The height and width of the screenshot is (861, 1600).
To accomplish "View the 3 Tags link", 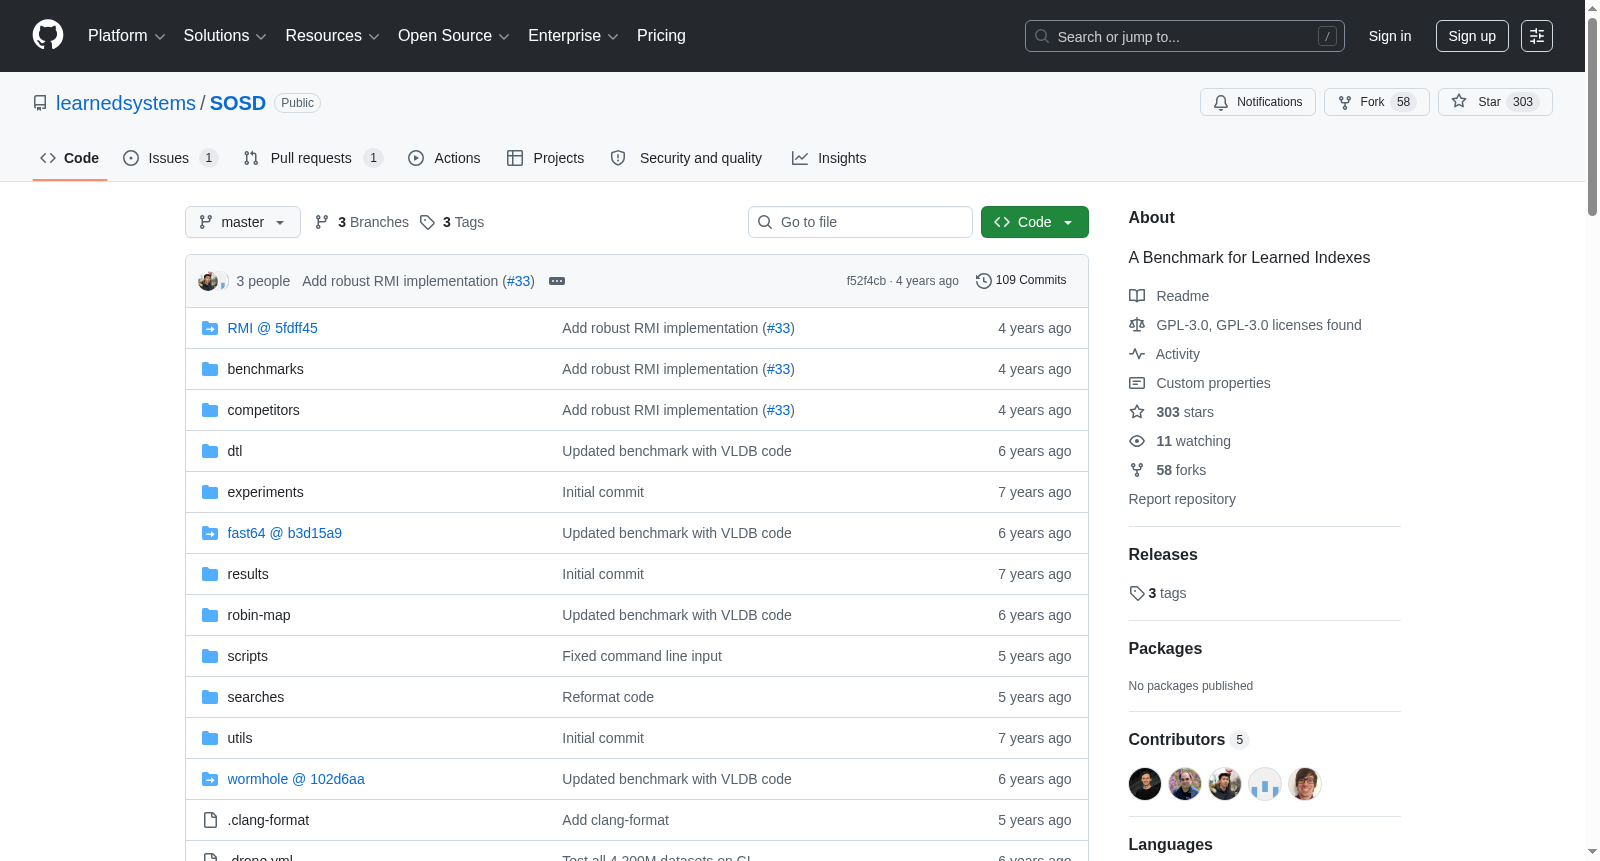I will (x=452, y=222).
